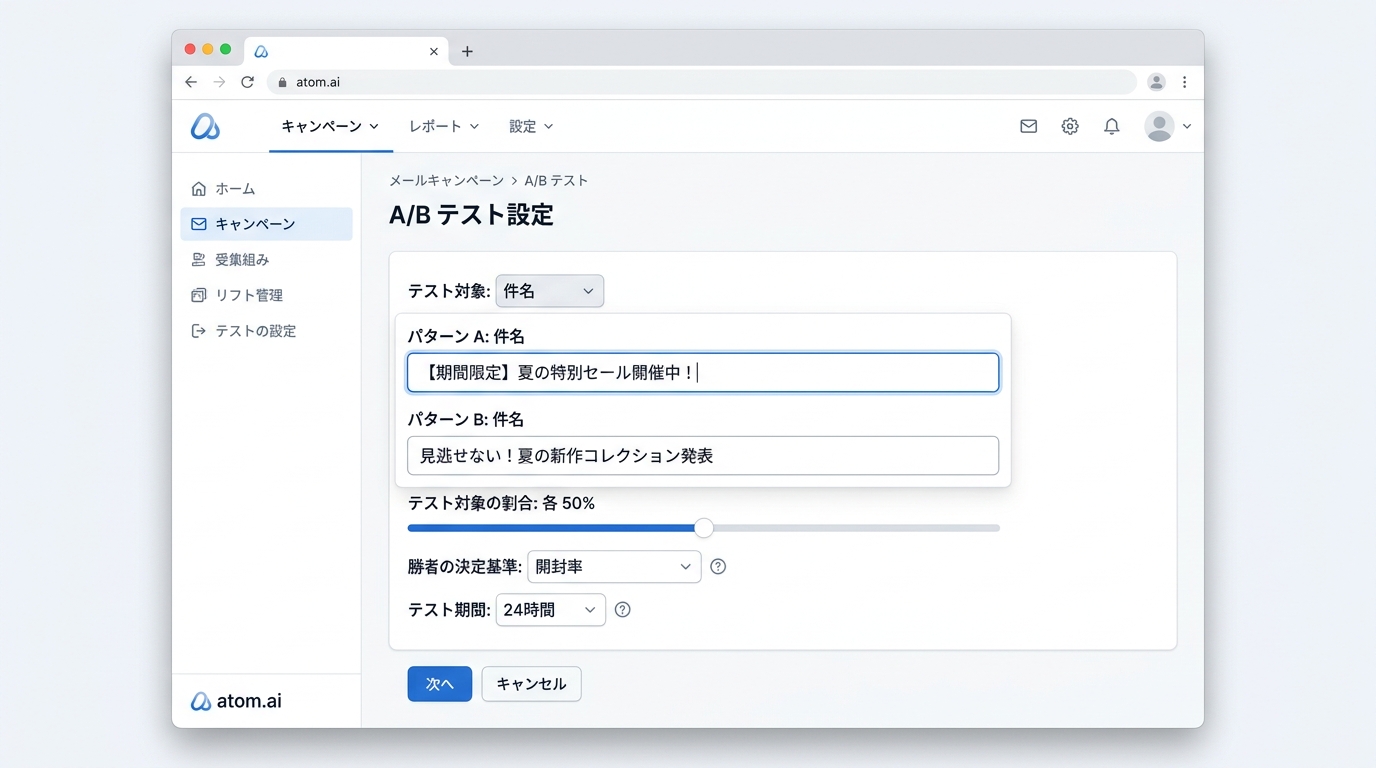
Task: Click the 次へ button
Action: tap(439, 684)
